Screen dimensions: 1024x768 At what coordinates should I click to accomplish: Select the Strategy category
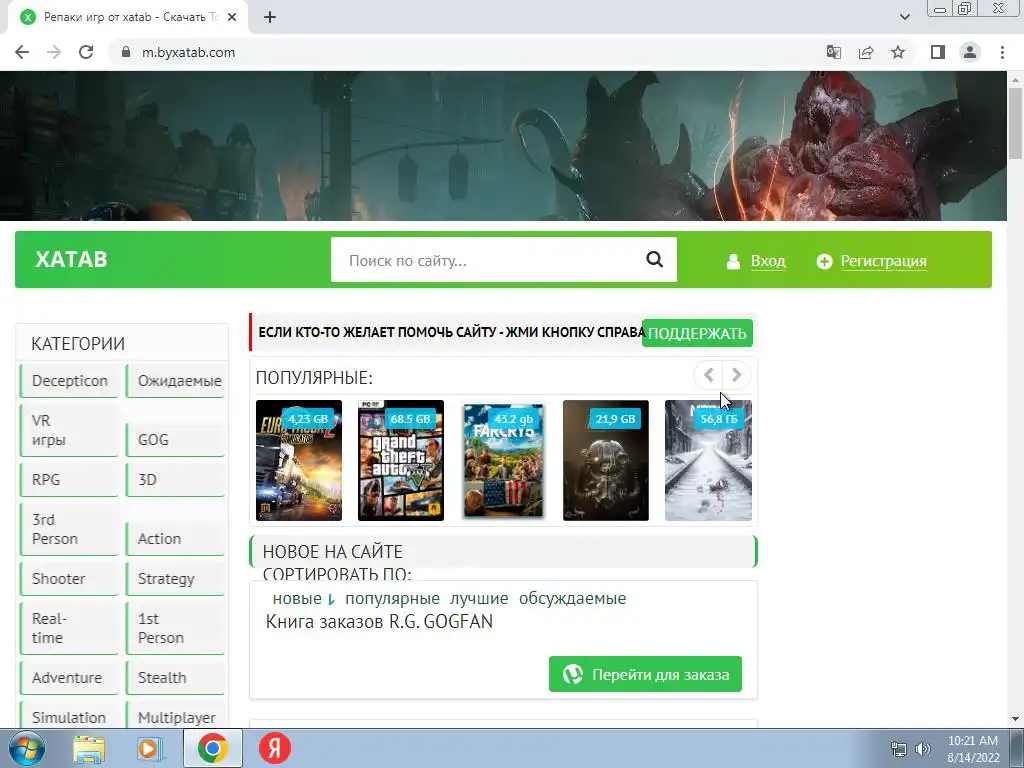point(176,579)
